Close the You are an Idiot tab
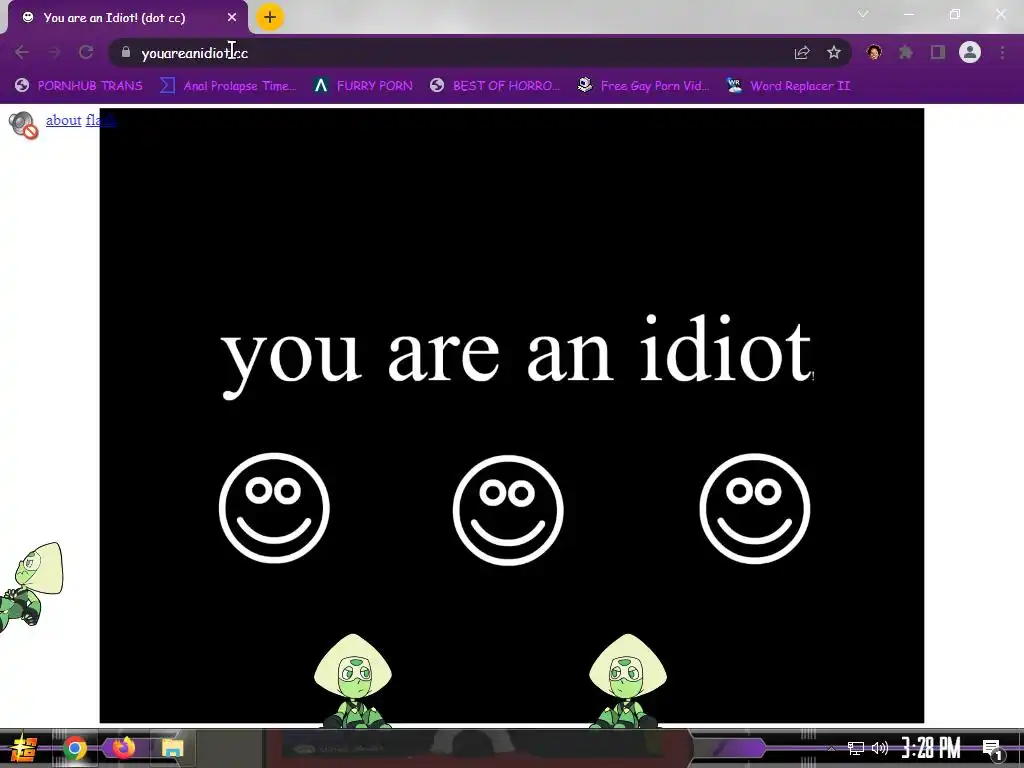The image size is (1024, 768). coord(232,18)
